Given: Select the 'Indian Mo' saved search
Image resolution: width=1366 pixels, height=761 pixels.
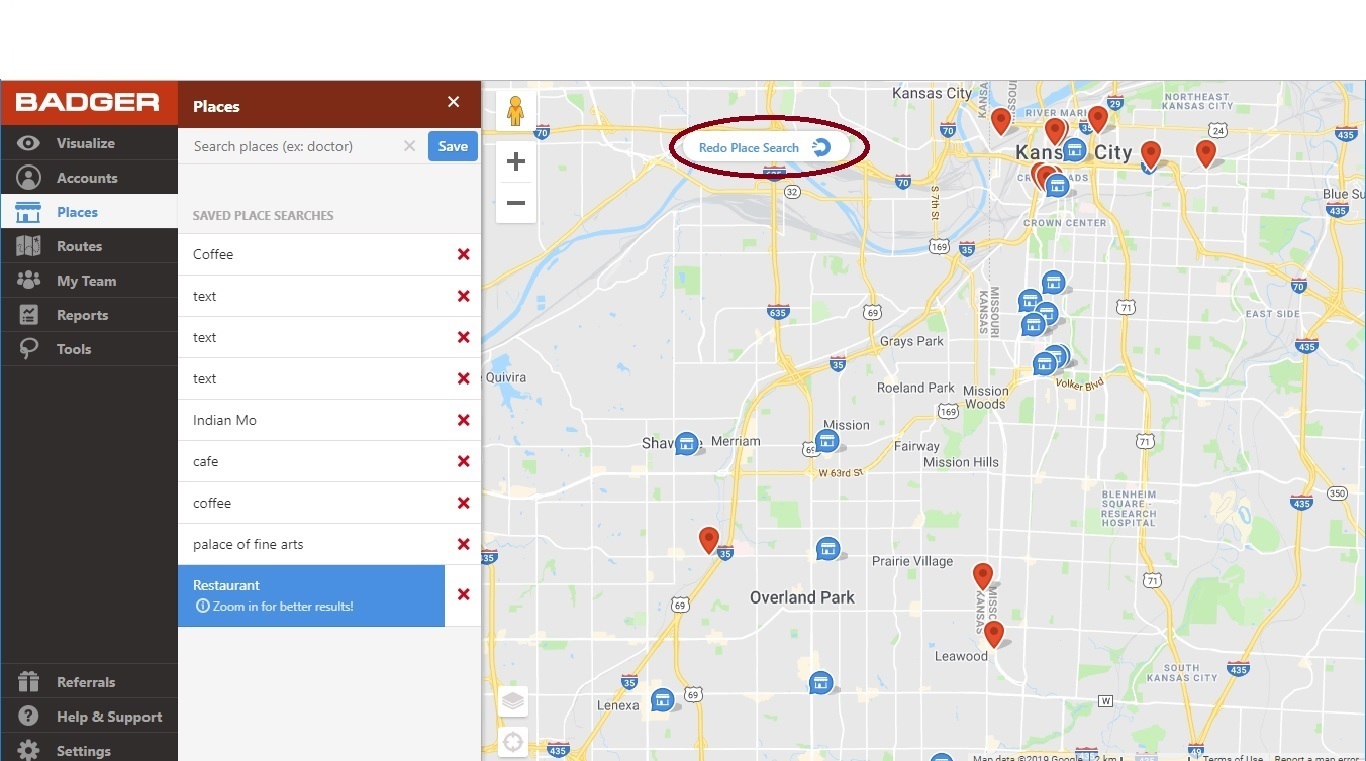Looking at the screenshot, I should pos(312,420).
